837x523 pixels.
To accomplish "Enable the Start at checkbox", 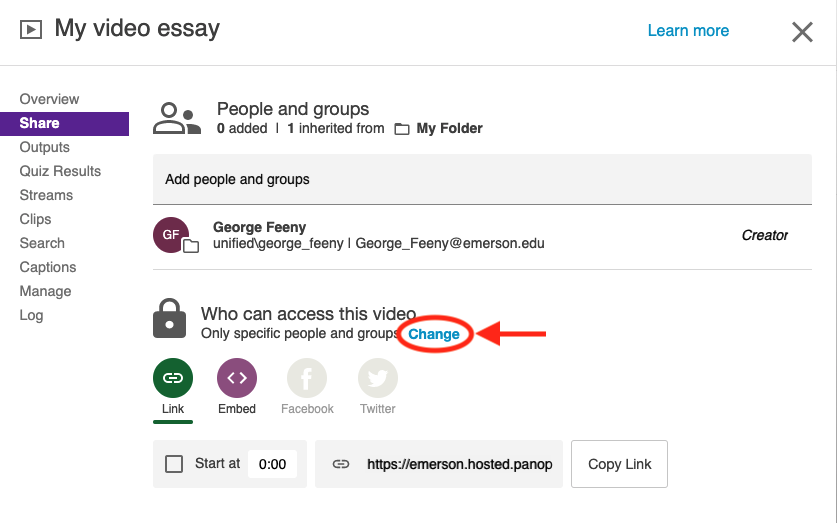I will 174,464.
